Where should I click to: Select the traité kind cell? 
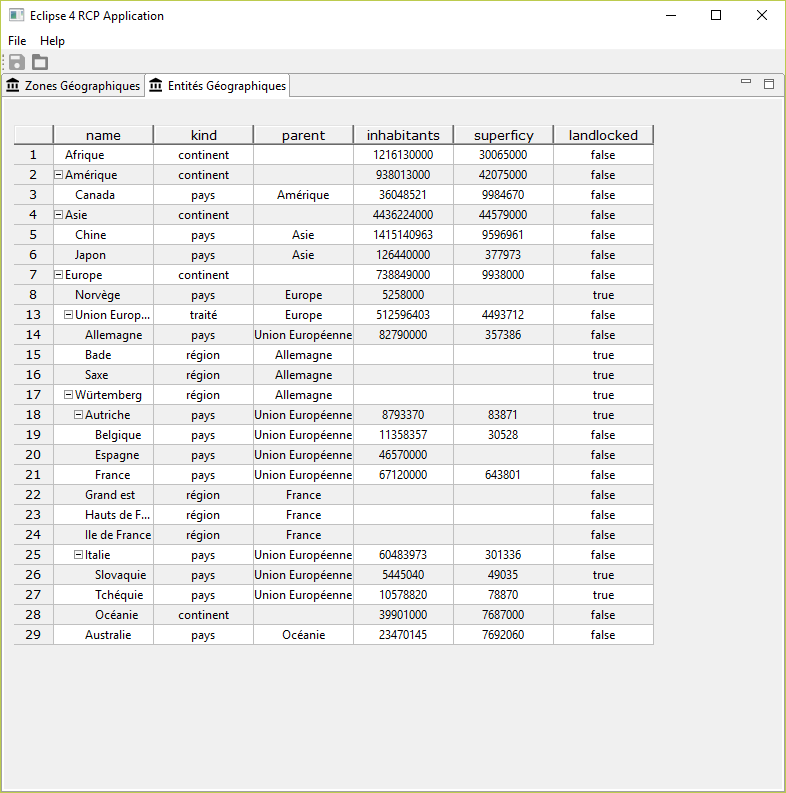pos(203,315)
